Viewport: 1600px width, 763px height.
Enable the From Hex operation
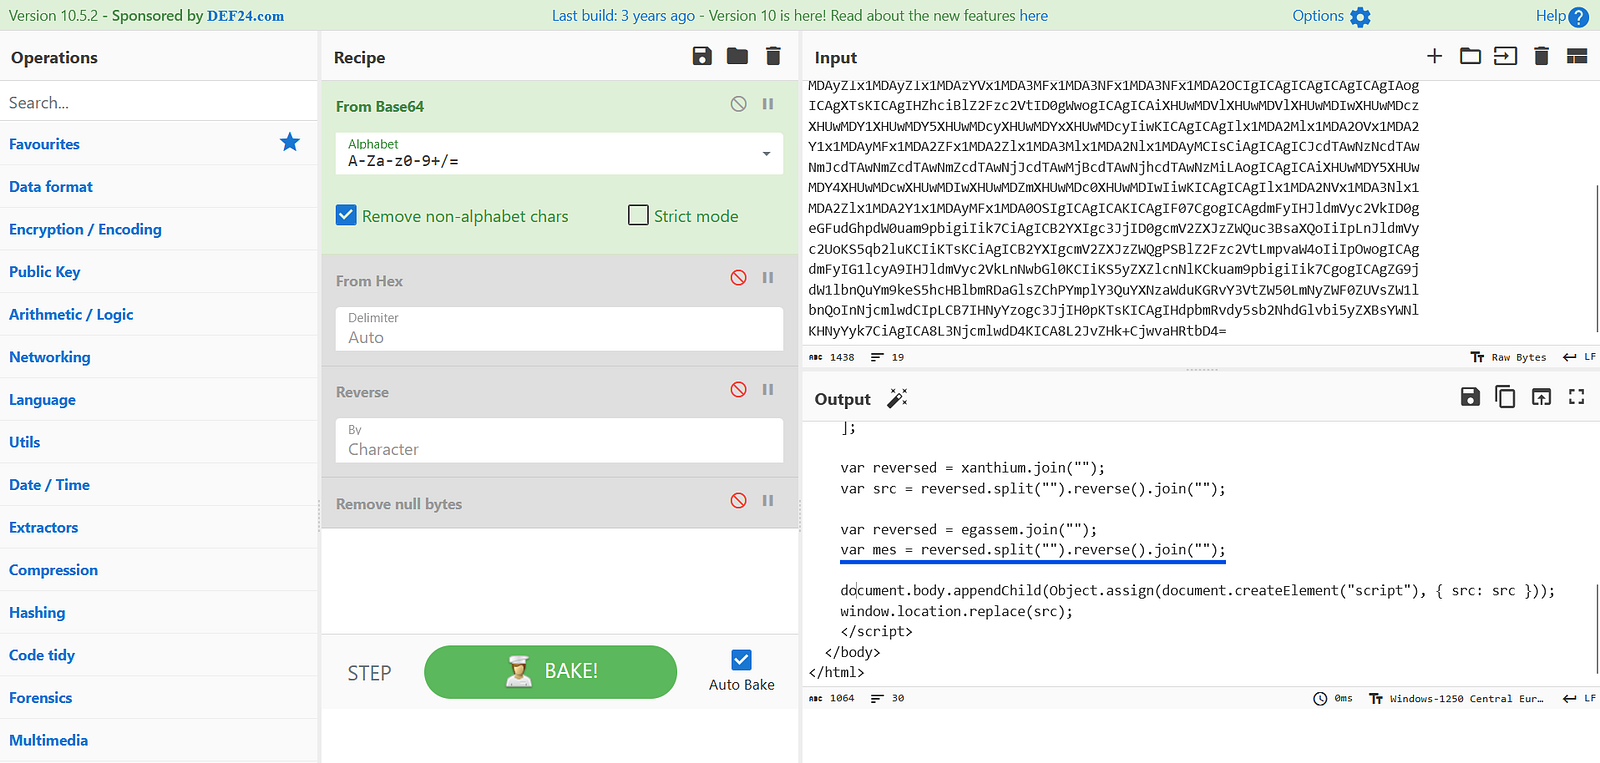[x=738, y=278]
